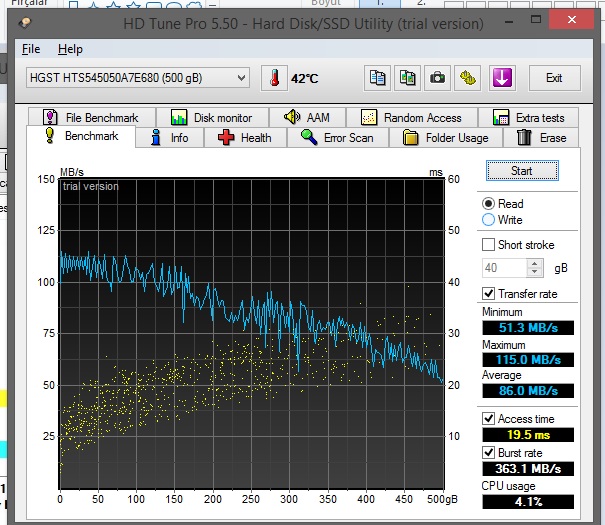Switch to the Random Access tab
605x525 pixels.
click(x=412, y=117)
